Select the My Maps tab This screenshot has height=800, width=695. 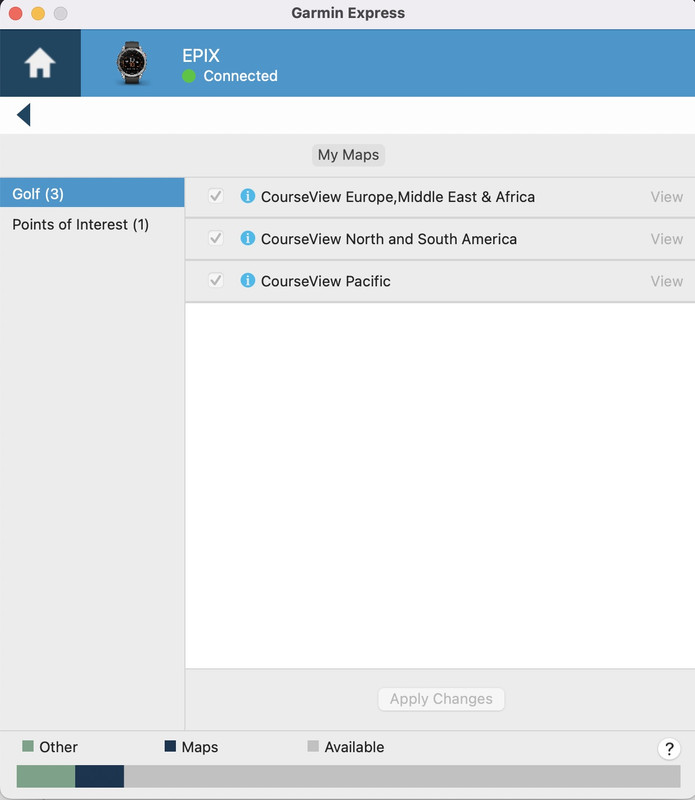pos(348,155)
